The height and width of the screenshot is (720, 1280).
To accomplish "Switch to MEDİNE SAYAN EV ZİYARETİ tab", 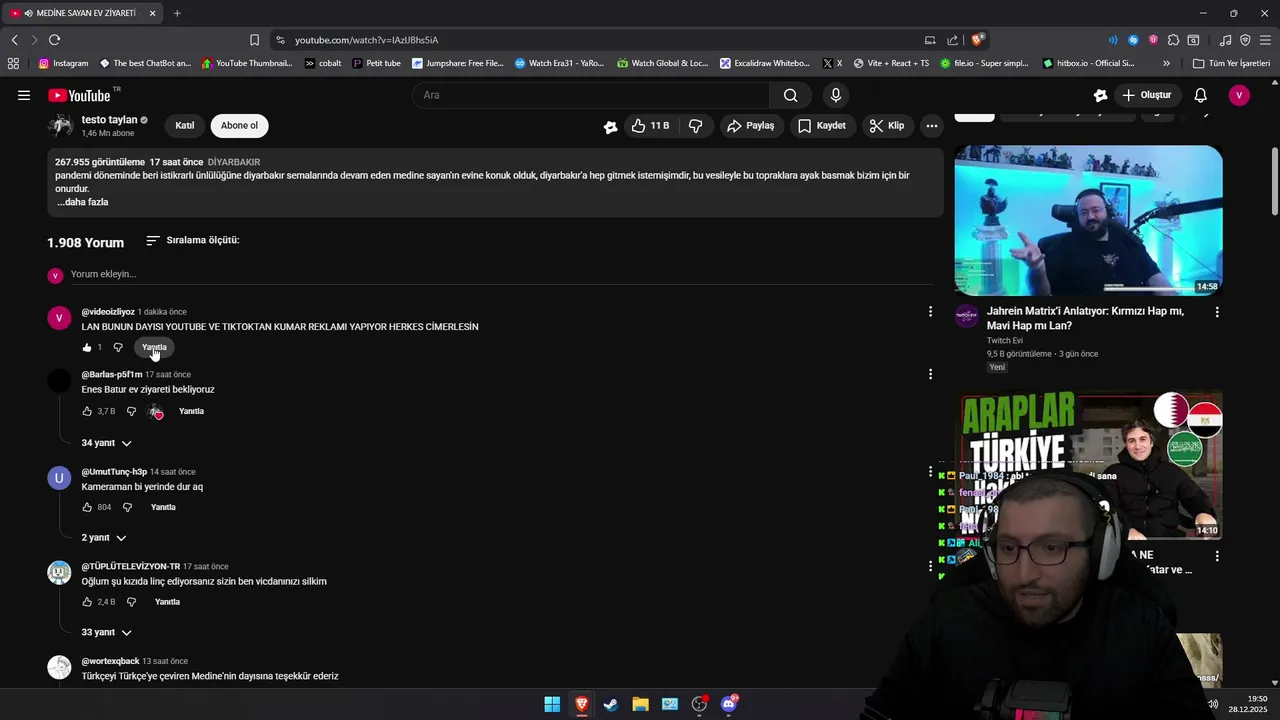I will point(80,13).
